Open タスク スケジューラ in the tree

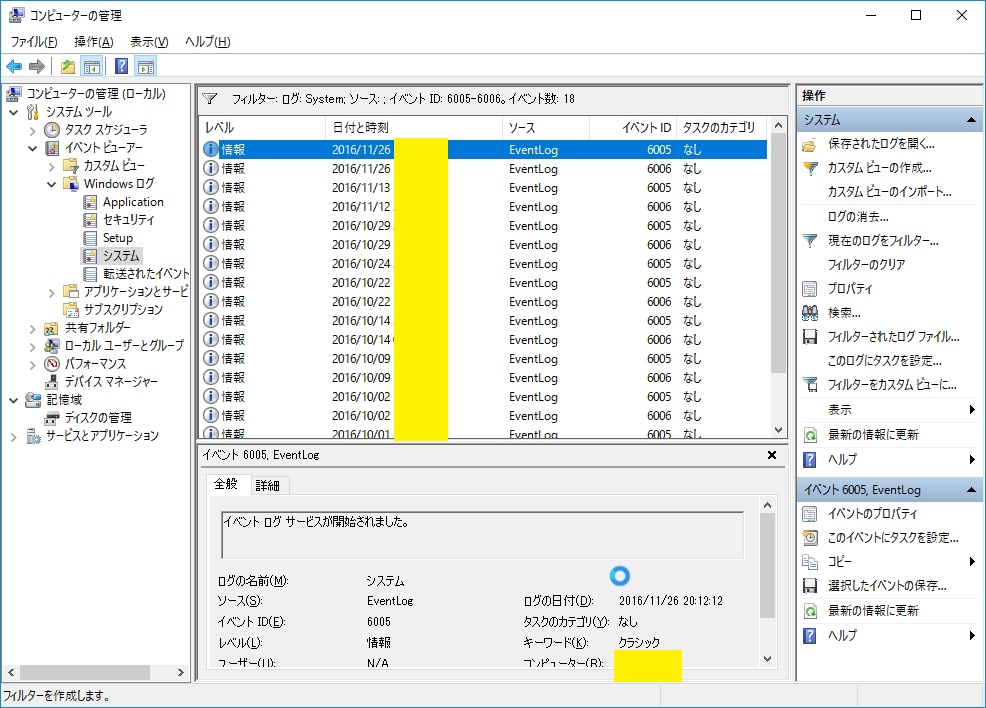[x=105, y=130]
